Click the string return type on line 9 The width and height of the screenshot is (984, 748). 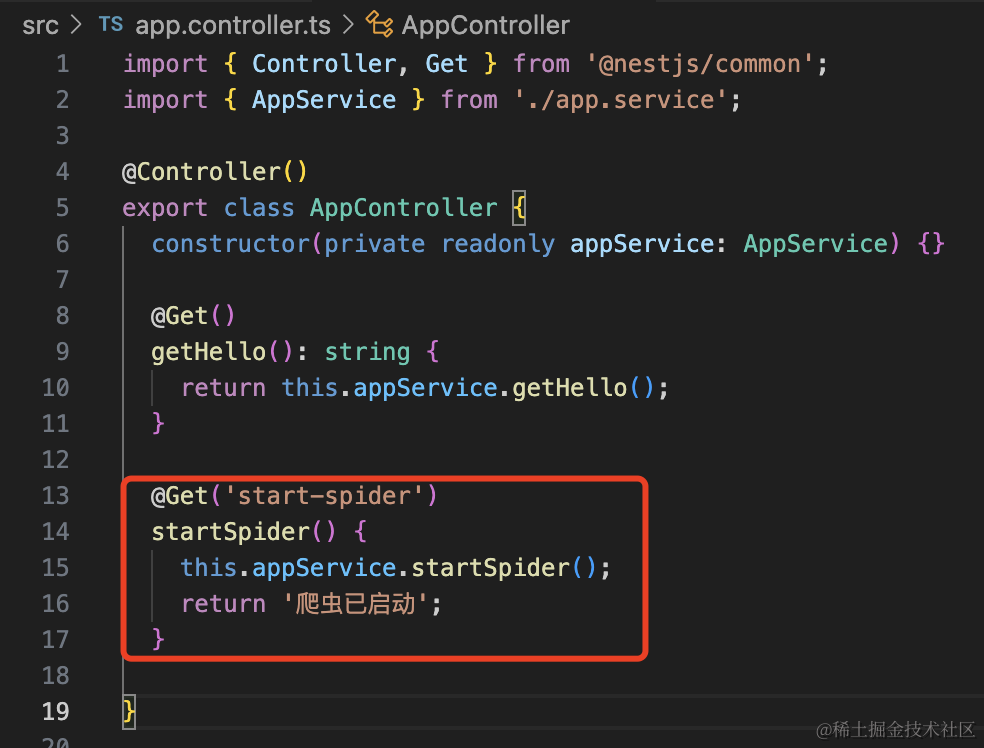tap(367, 352)
